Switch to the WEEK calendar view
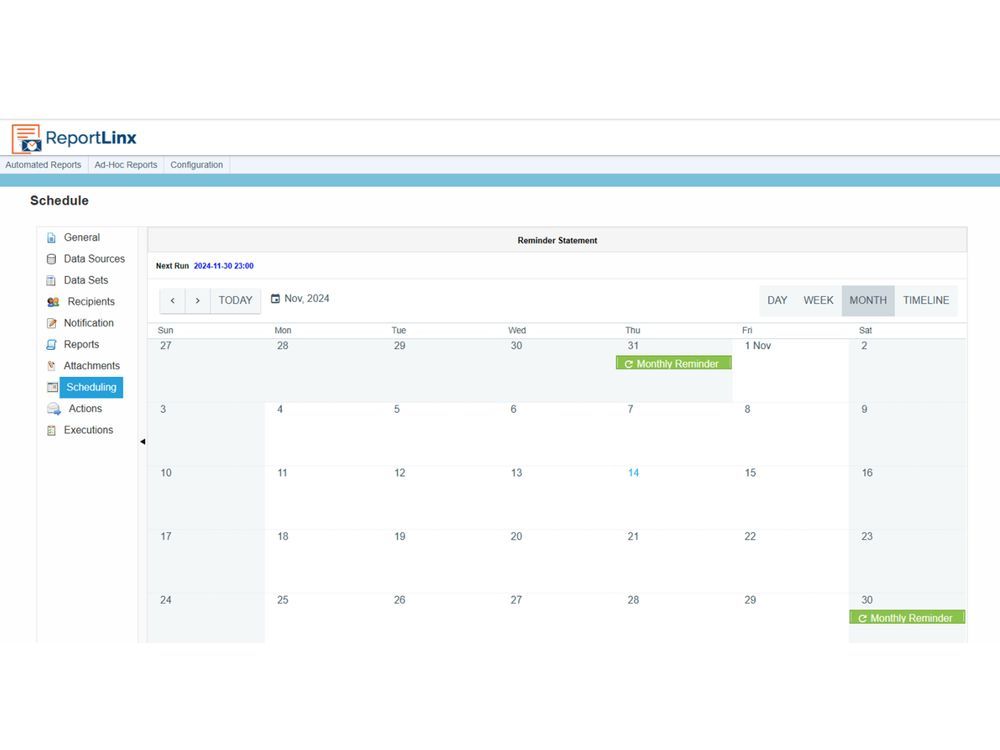1000x750 pixels. pyautogui.click(x=818, y=300)
